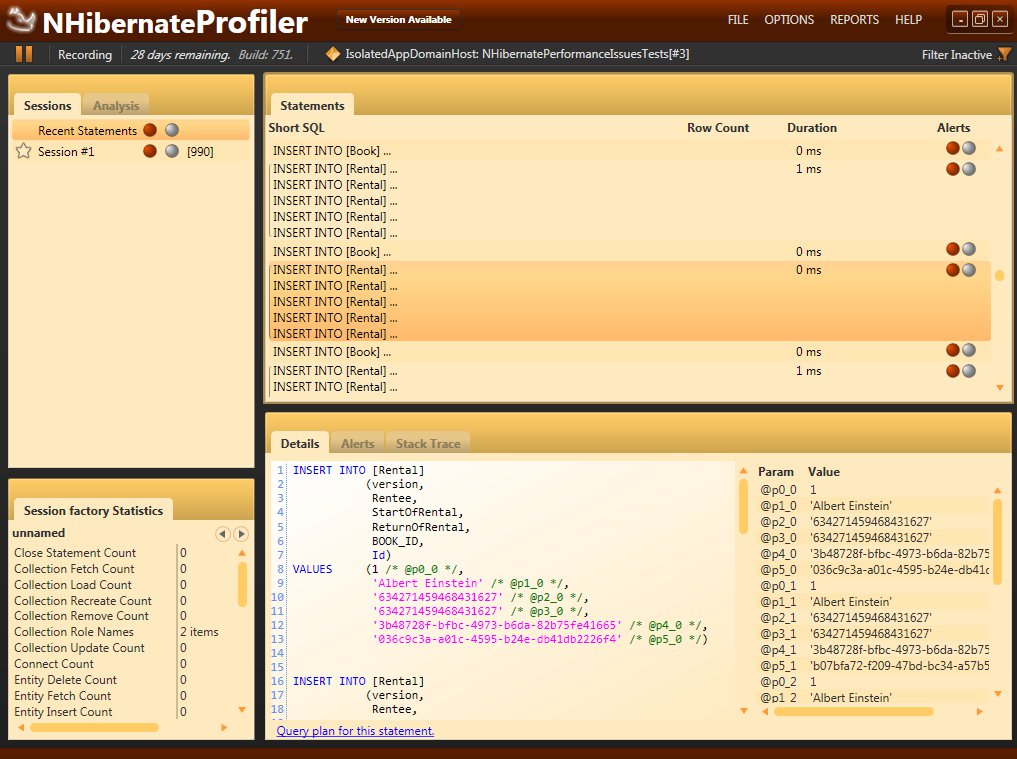Click red alert dot beside Recent Statements

150,130
